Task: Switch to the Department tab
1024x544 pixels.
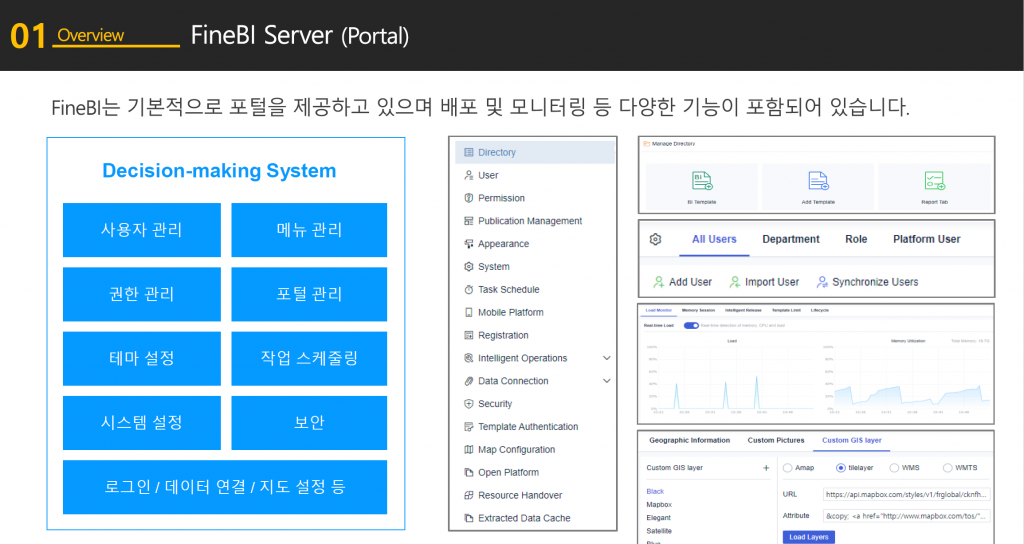Action: click(790, 240)
